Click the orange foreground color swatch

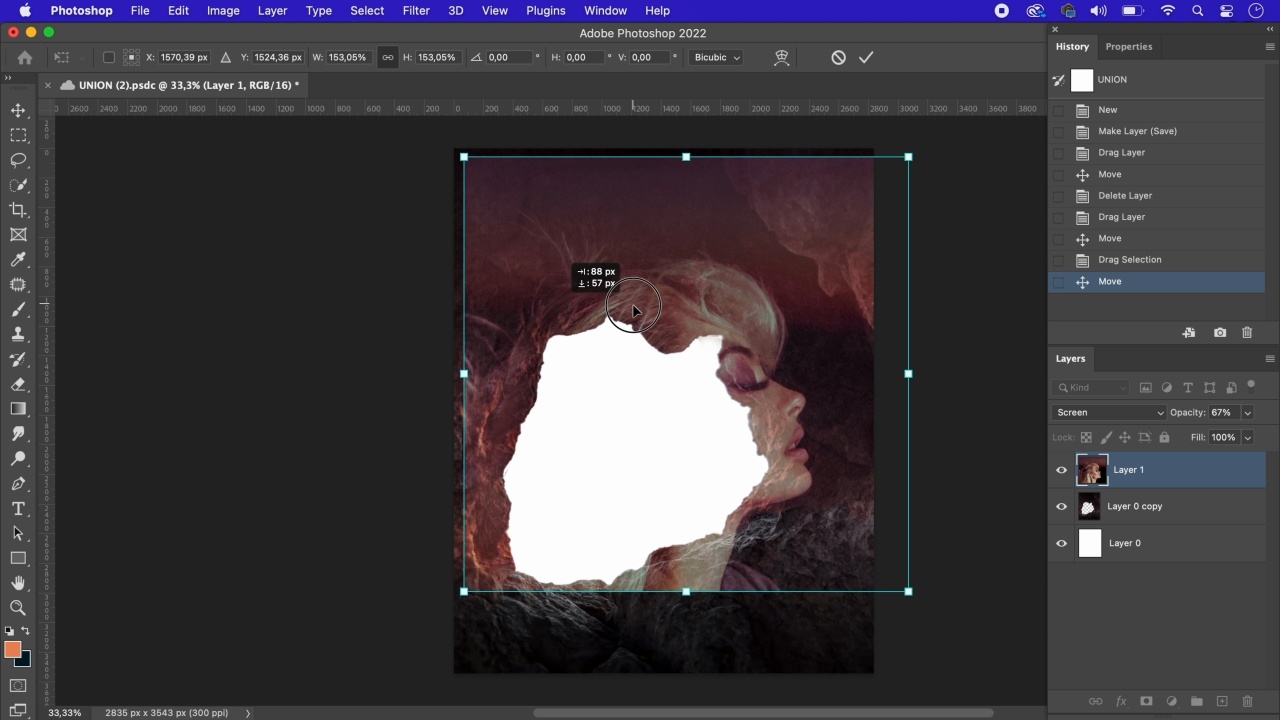(12, 650)
